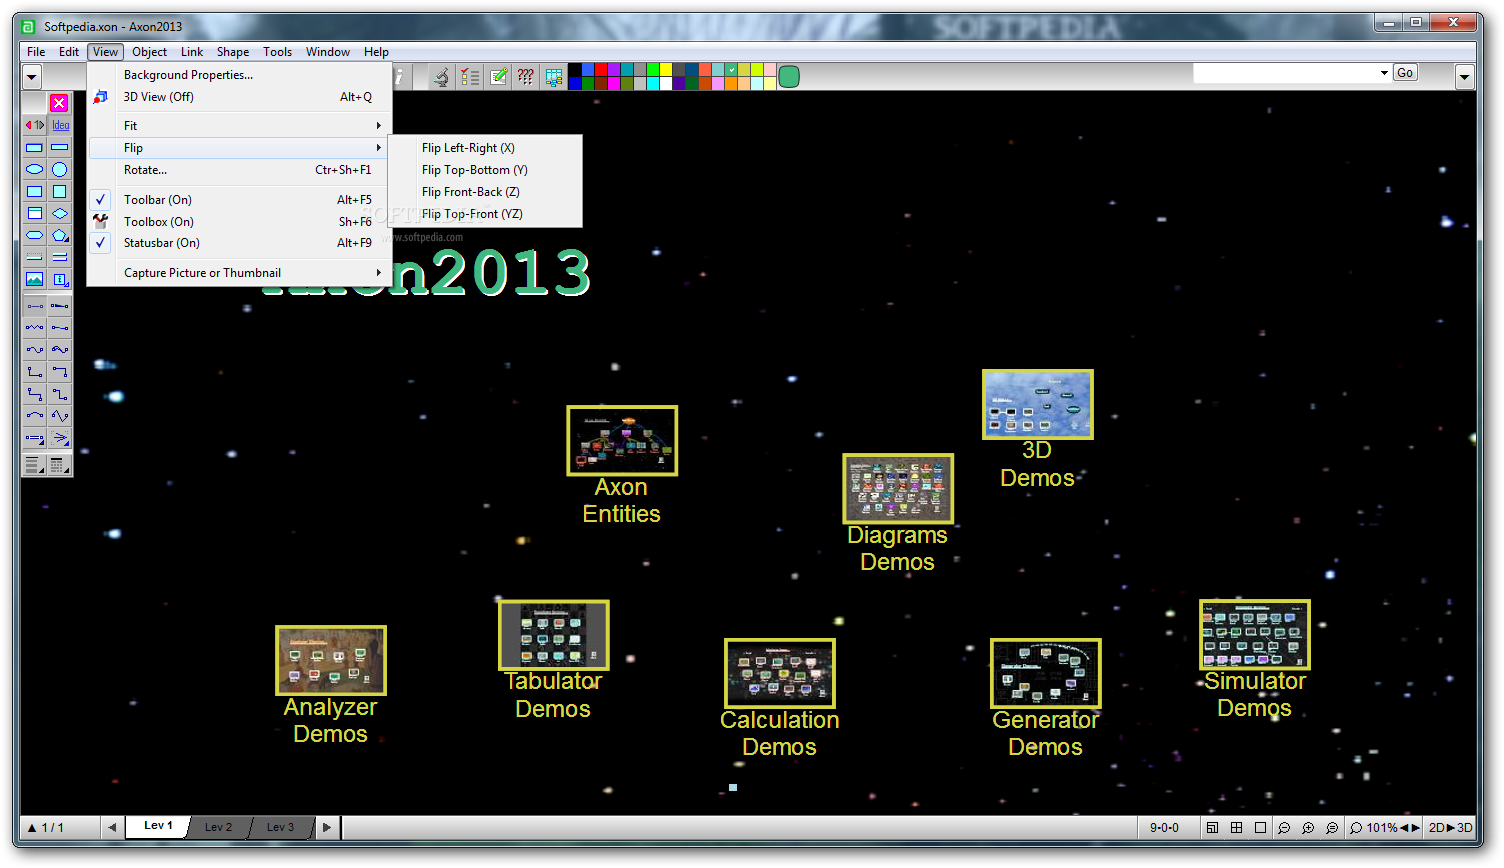Viewport: 1504px width, 868px height.
Task: Open the checklist toolbar icon
Action: pos(470,77)
